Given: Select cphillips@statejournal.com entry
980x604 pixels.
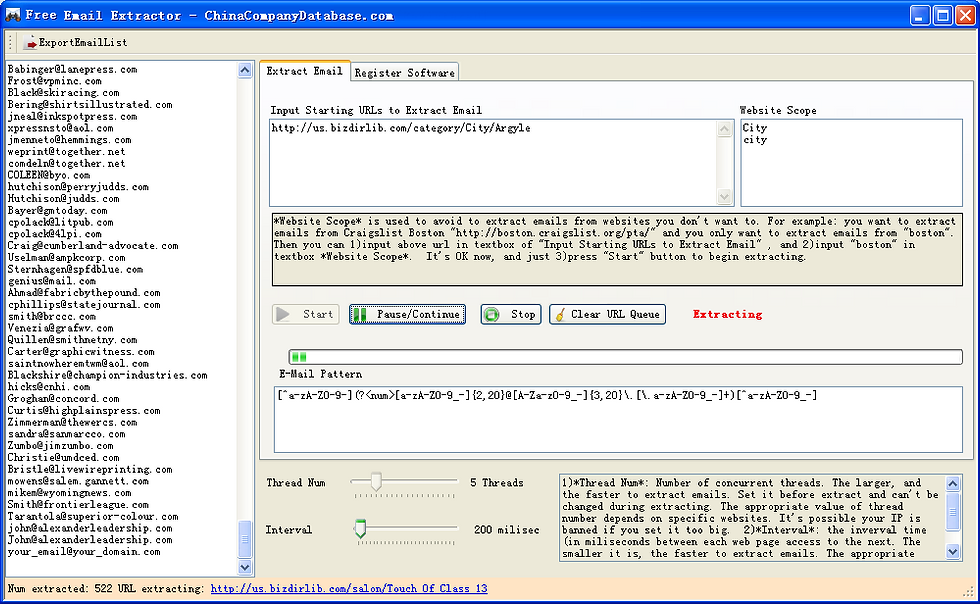Looking at the screenshot, I should click(84, 305).
